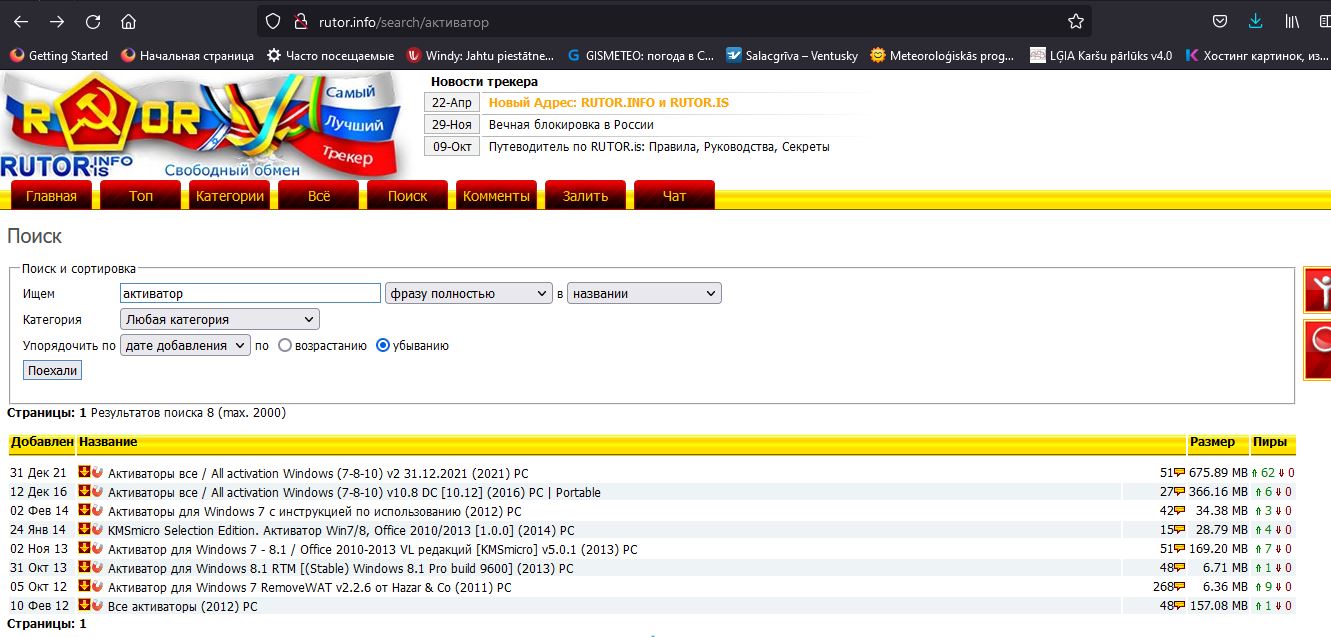1331x637 pixels.
Task: Open the 'названии' search scope dropdown
Action: (644, 294)
